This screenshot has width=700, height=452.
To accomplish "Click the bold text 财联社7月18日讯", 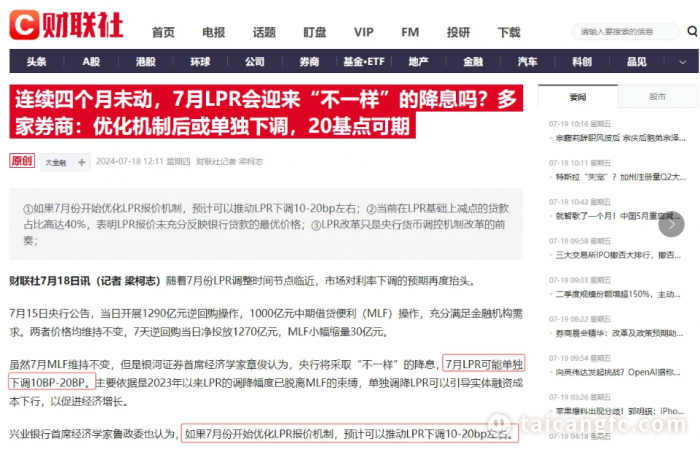I will click(50, 281).
